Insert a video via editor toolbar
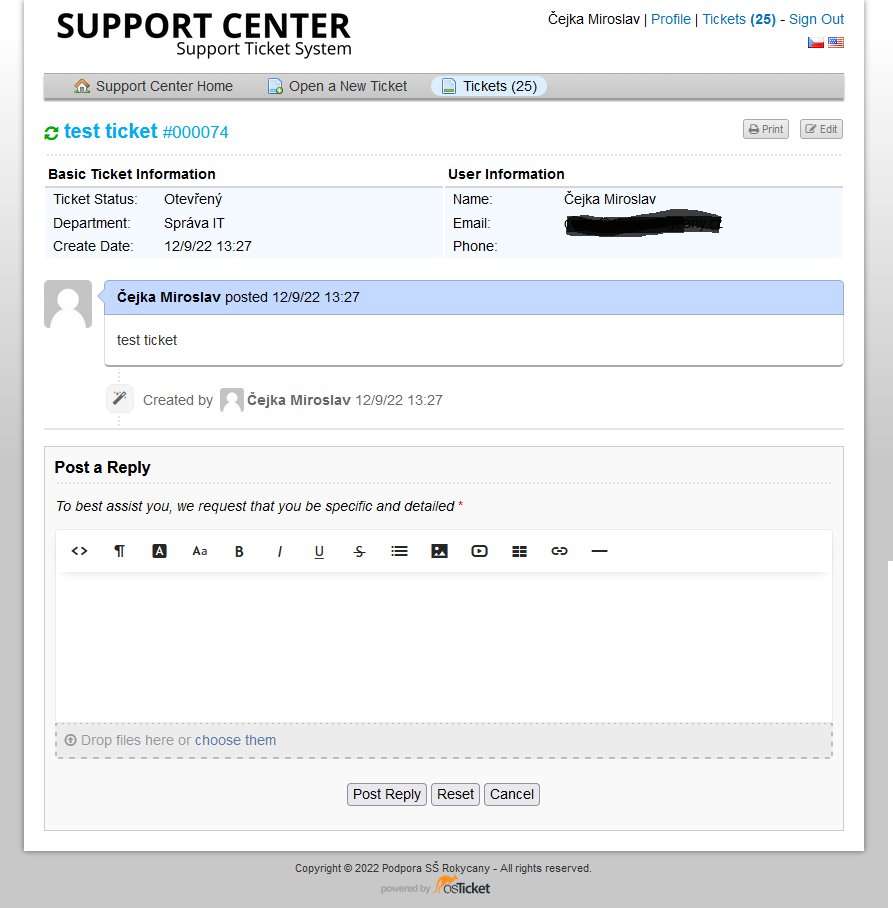This screenshot has height=908, width=893. (x=479, y=551)
